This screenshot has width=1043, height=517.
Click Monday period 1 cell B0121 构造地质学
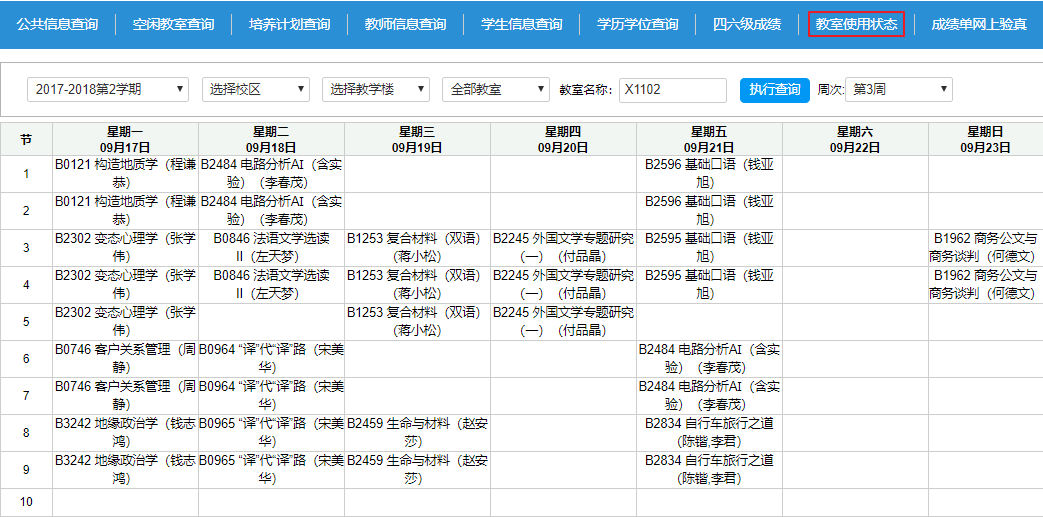tap(125, 173)
